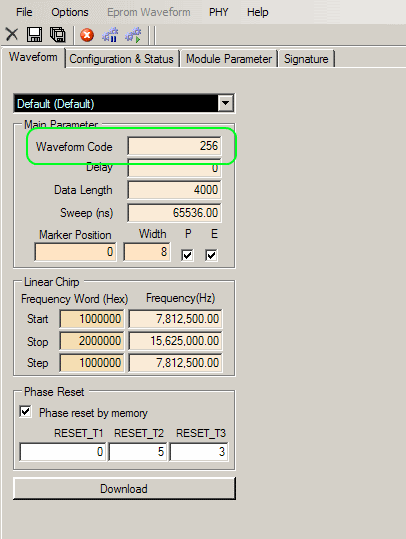Click the Stop frequency word hex field

[x=91, y=341]
